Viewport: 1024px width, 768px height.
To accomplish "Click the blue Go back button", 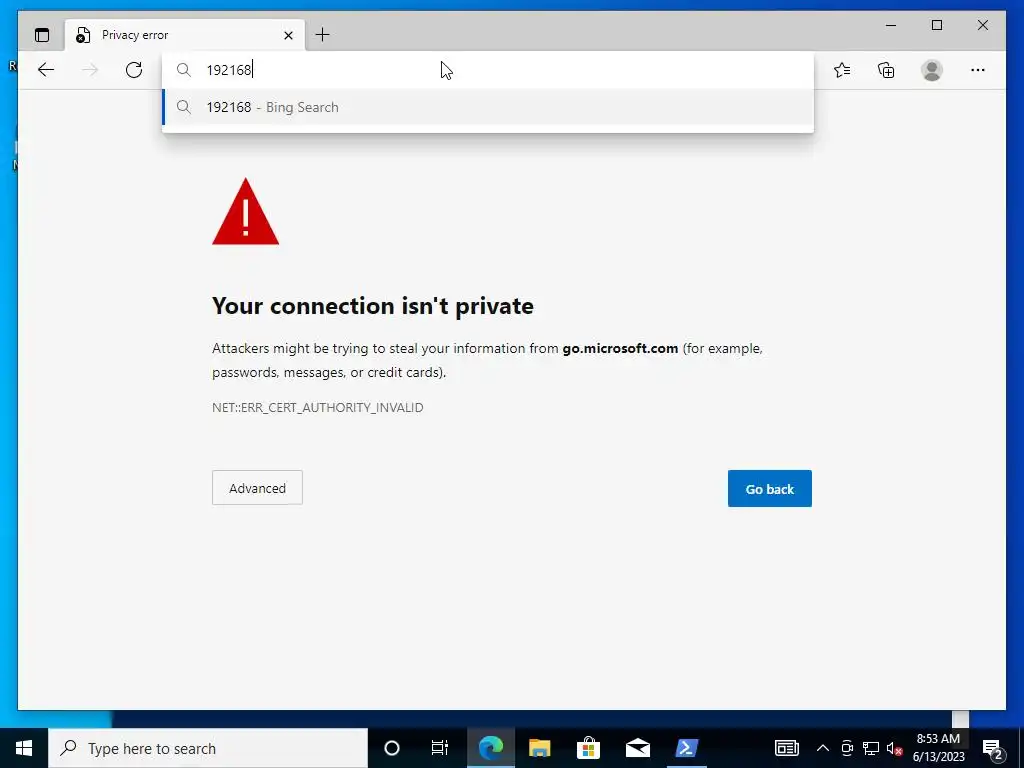I will [770, 488].
